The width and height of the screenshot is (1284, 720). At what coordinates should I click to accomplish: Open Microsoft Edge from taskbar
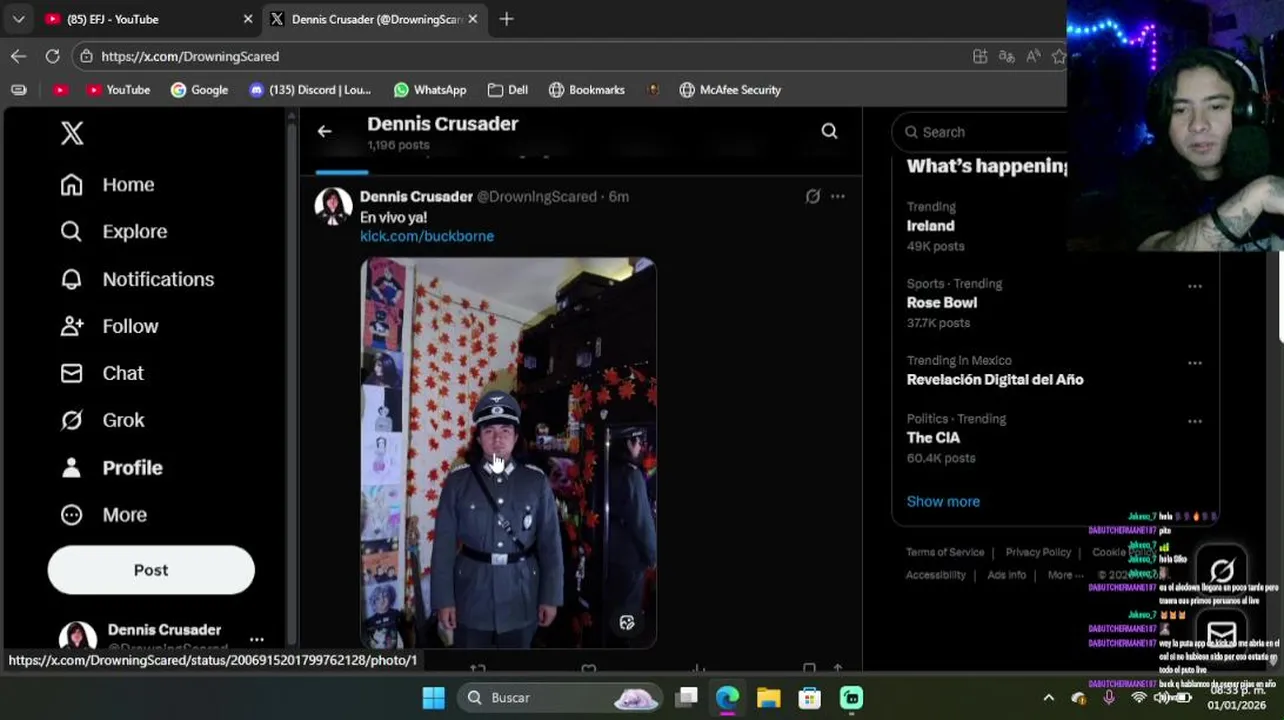coord(727,698)
